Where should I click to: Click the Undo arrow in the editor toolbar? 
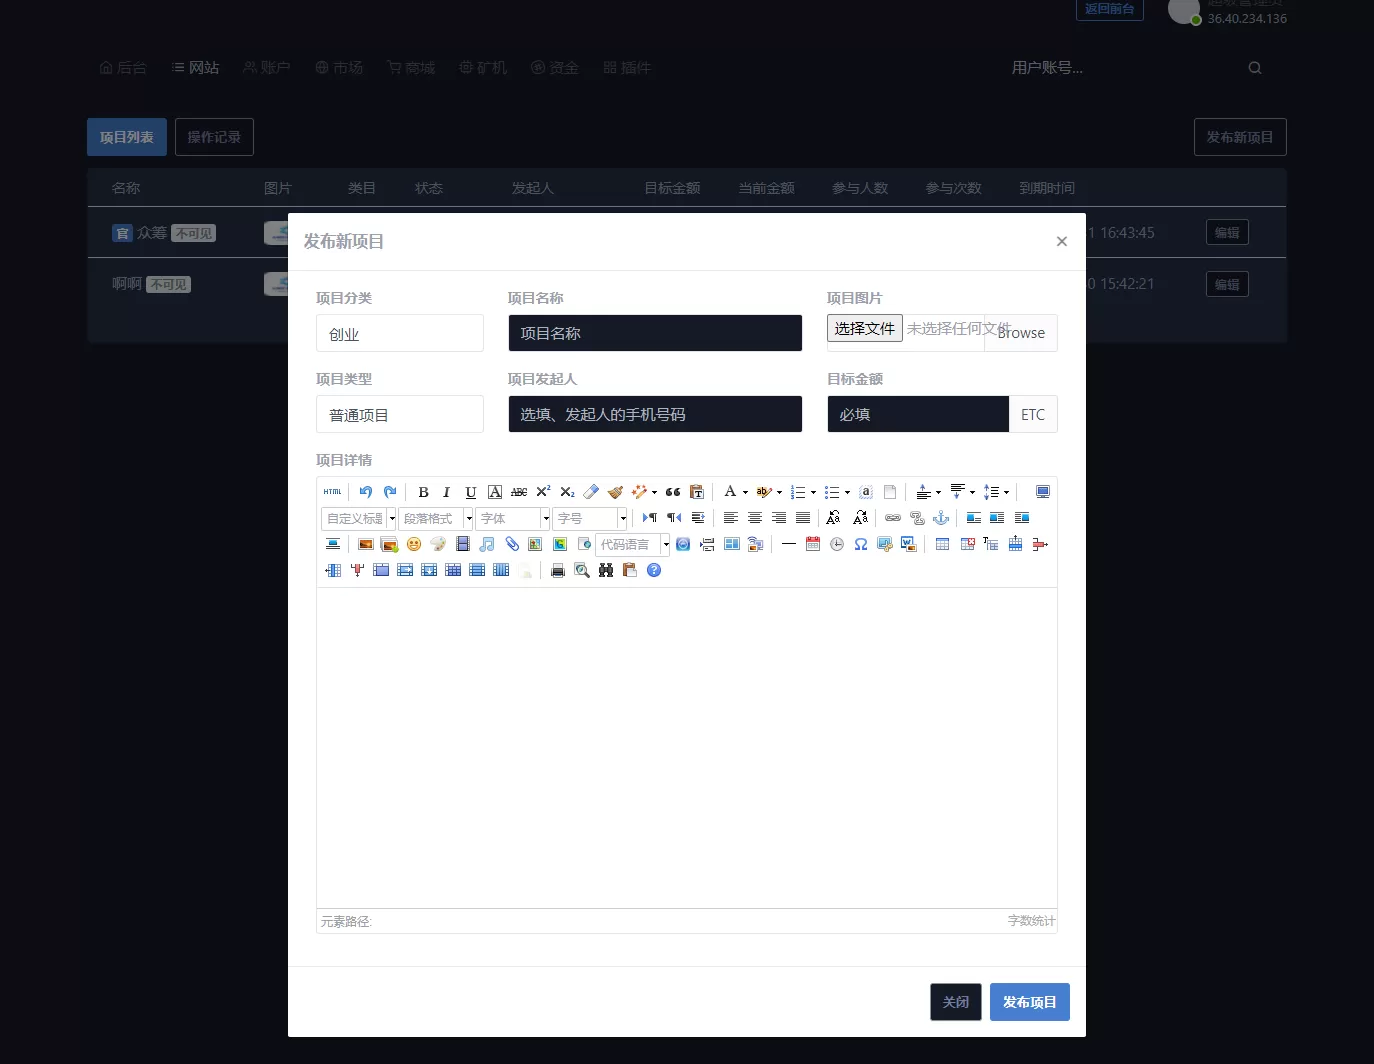[367, 491]
